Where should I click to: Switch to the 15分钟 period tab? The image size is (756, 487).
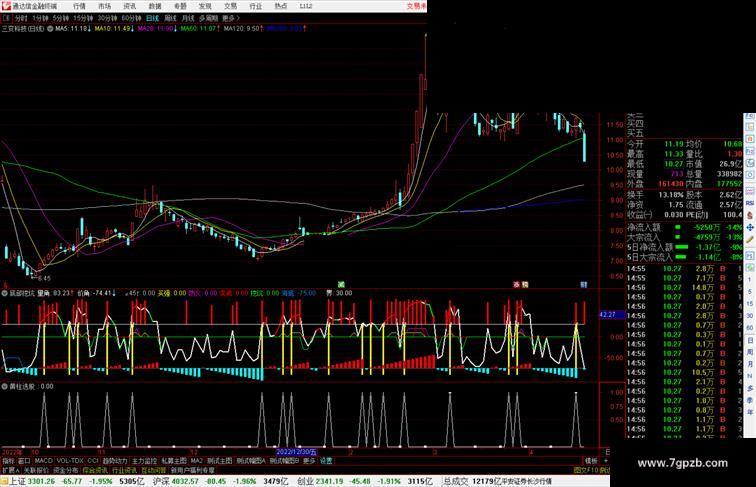pyautogui.click(x=83, y=18)
